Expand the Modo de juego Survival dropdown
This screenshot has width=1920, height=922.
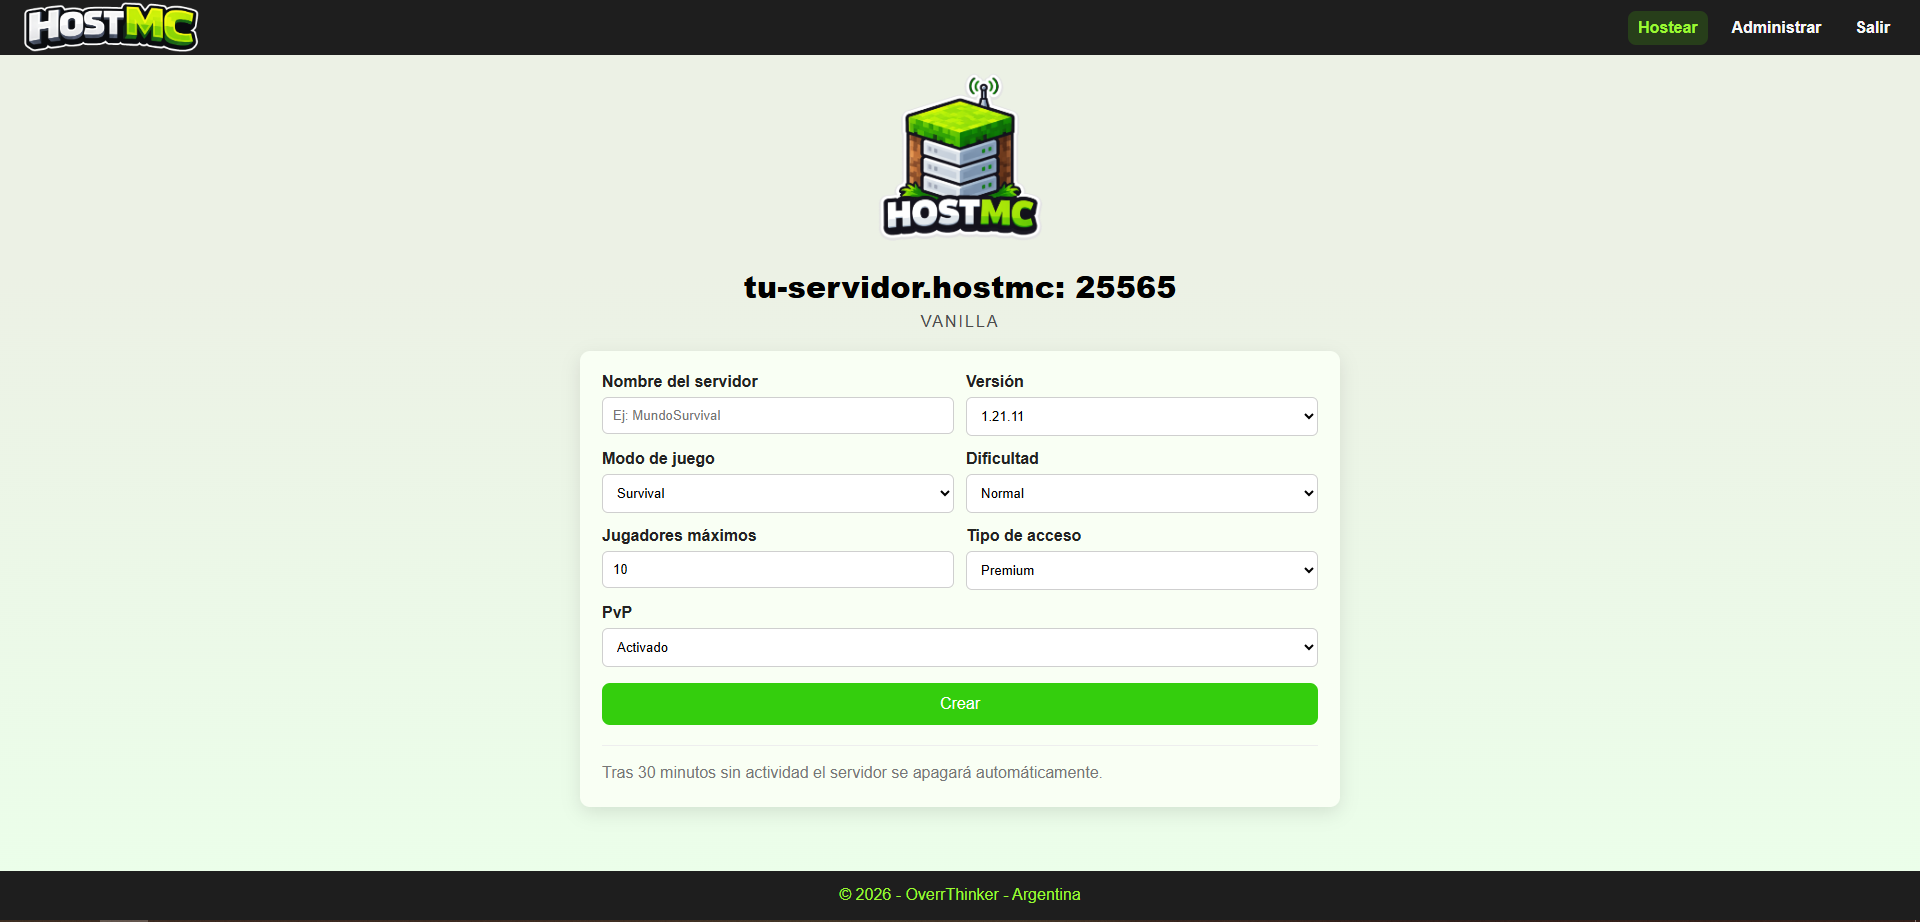click(777, 494)
